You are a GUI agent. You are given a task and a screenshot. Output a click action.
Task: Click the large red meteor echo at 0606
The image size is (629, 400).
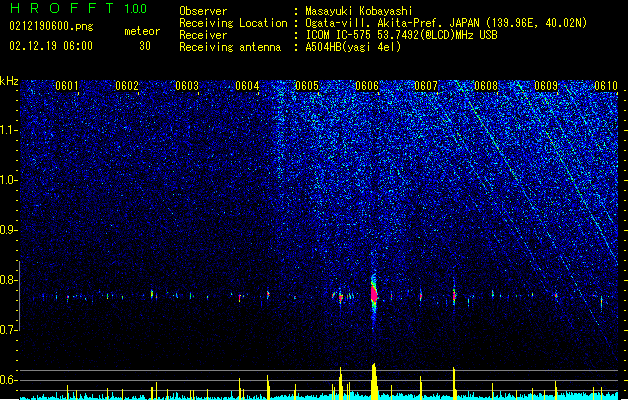374,295
